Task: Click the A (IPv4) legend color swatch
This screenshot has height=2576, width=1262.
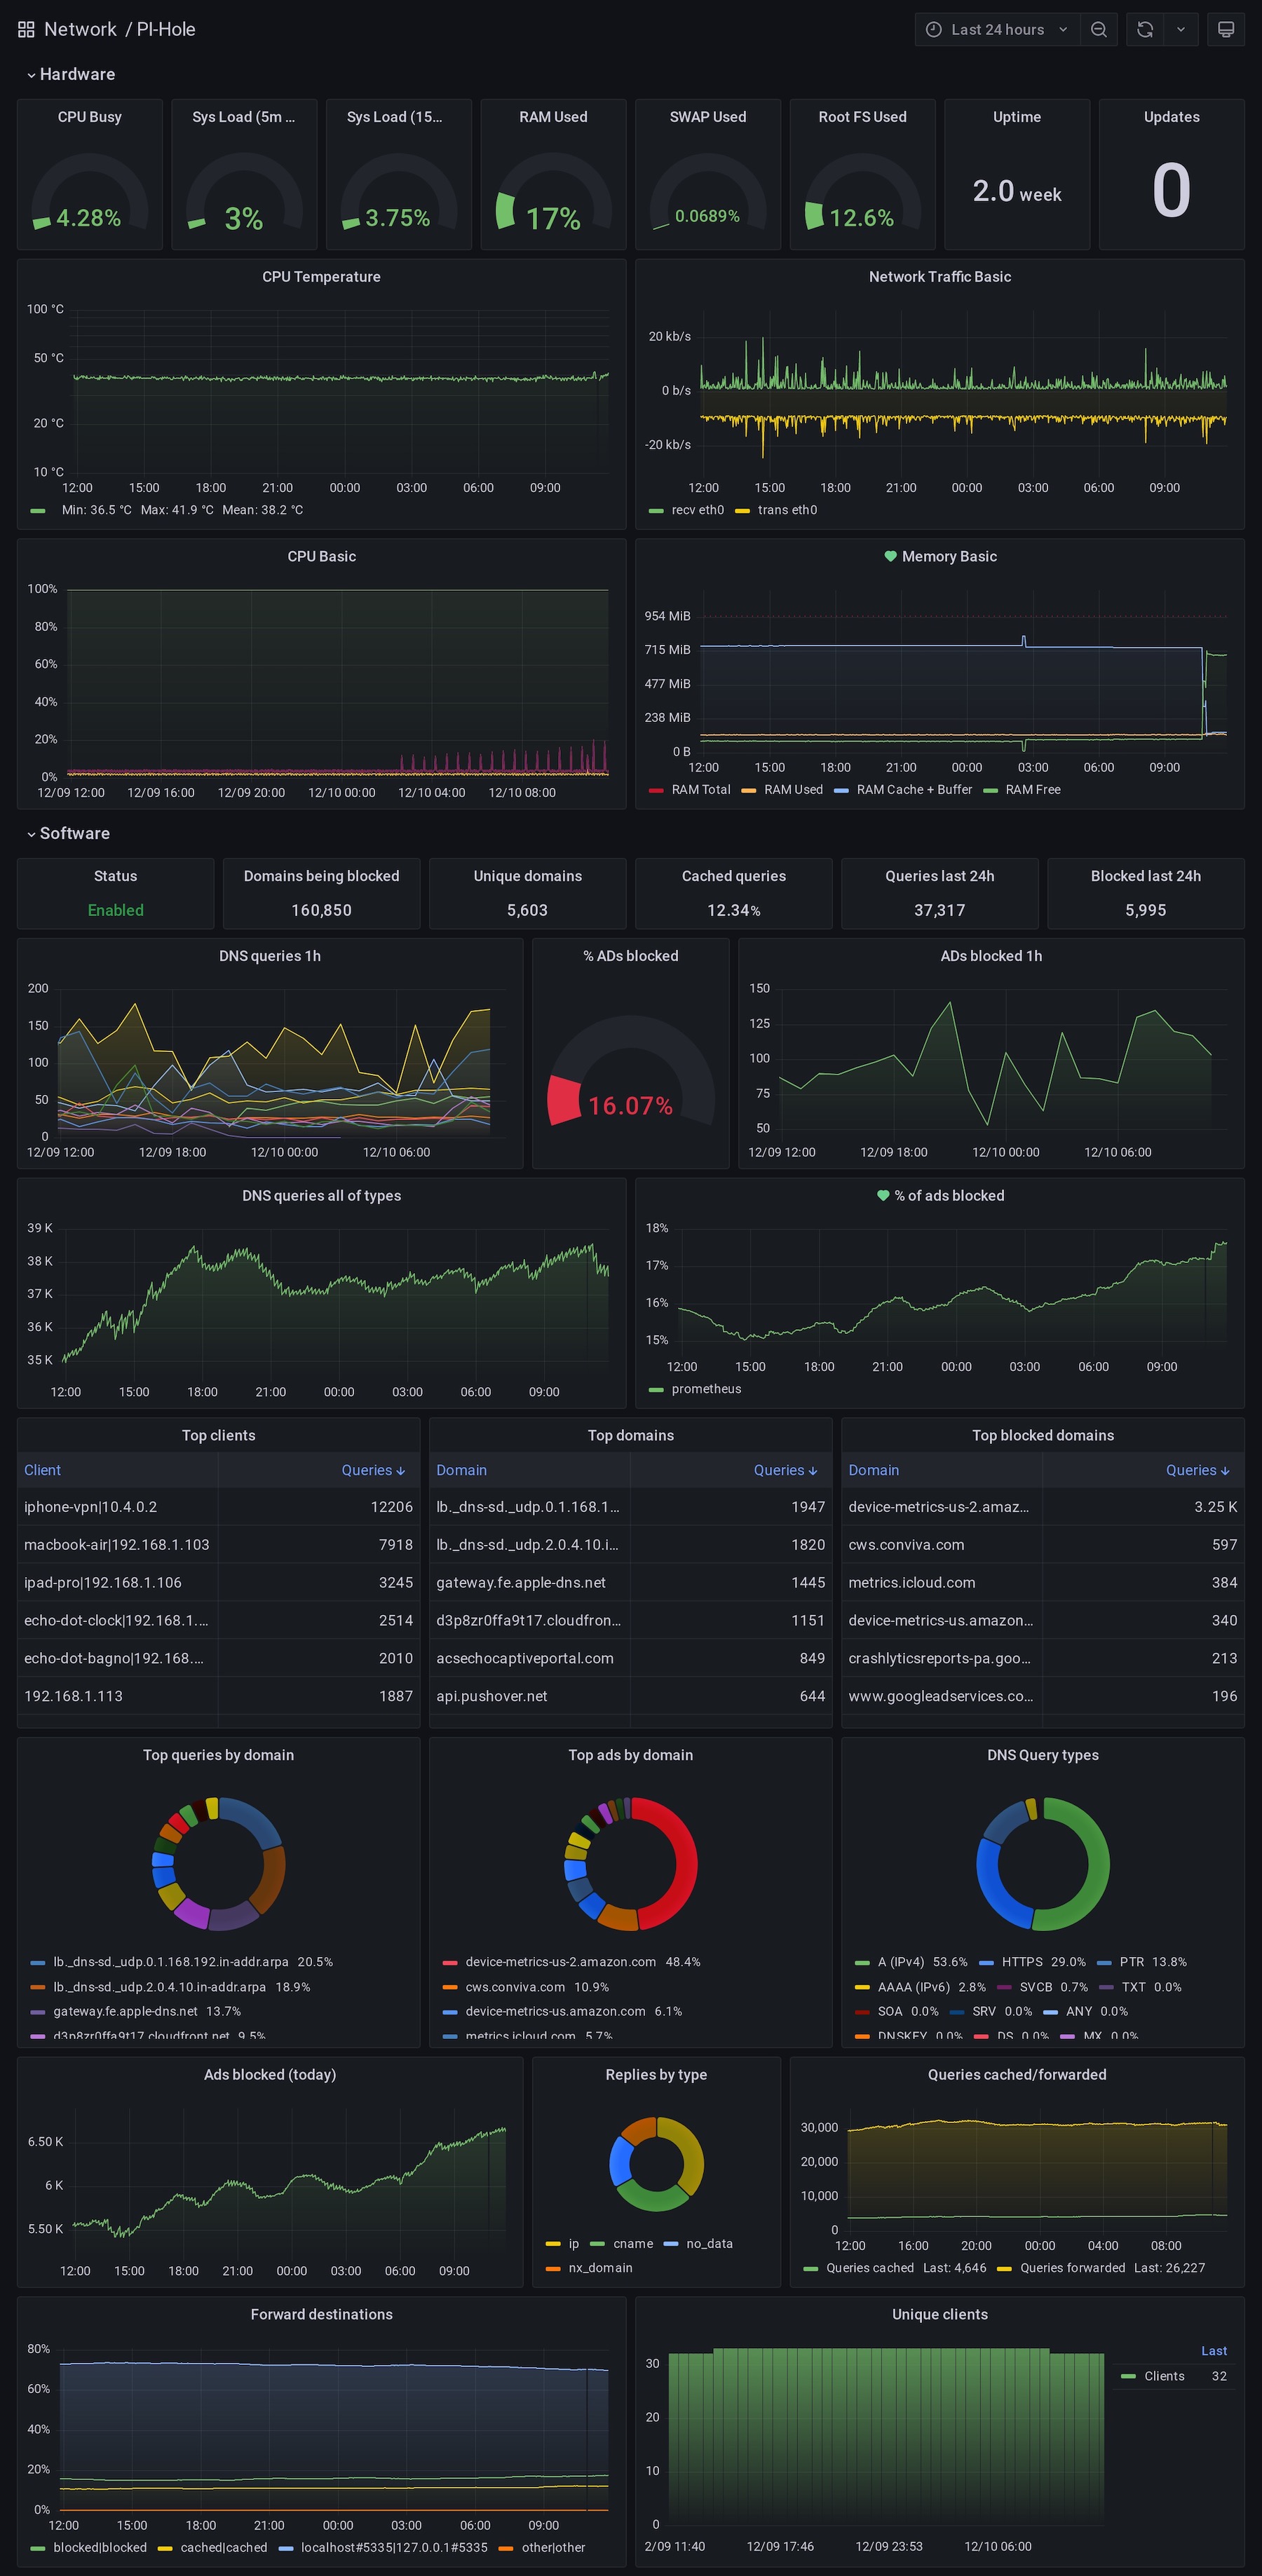Action: 861,1962
